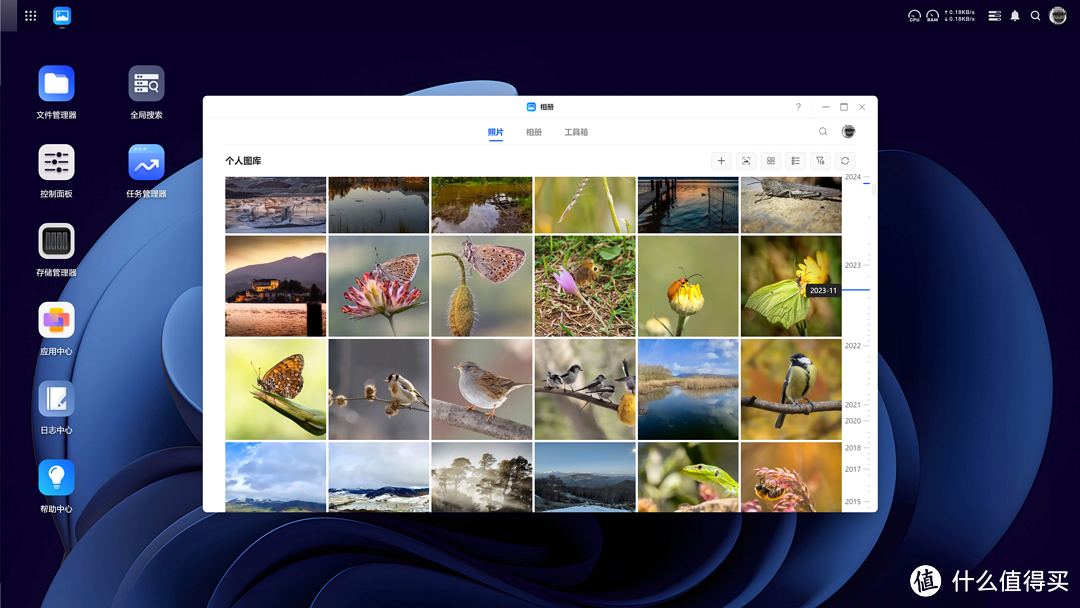Check the CPU usage indicator in top bar
Screen dimensions: 1080x608
tap(914, 16)
